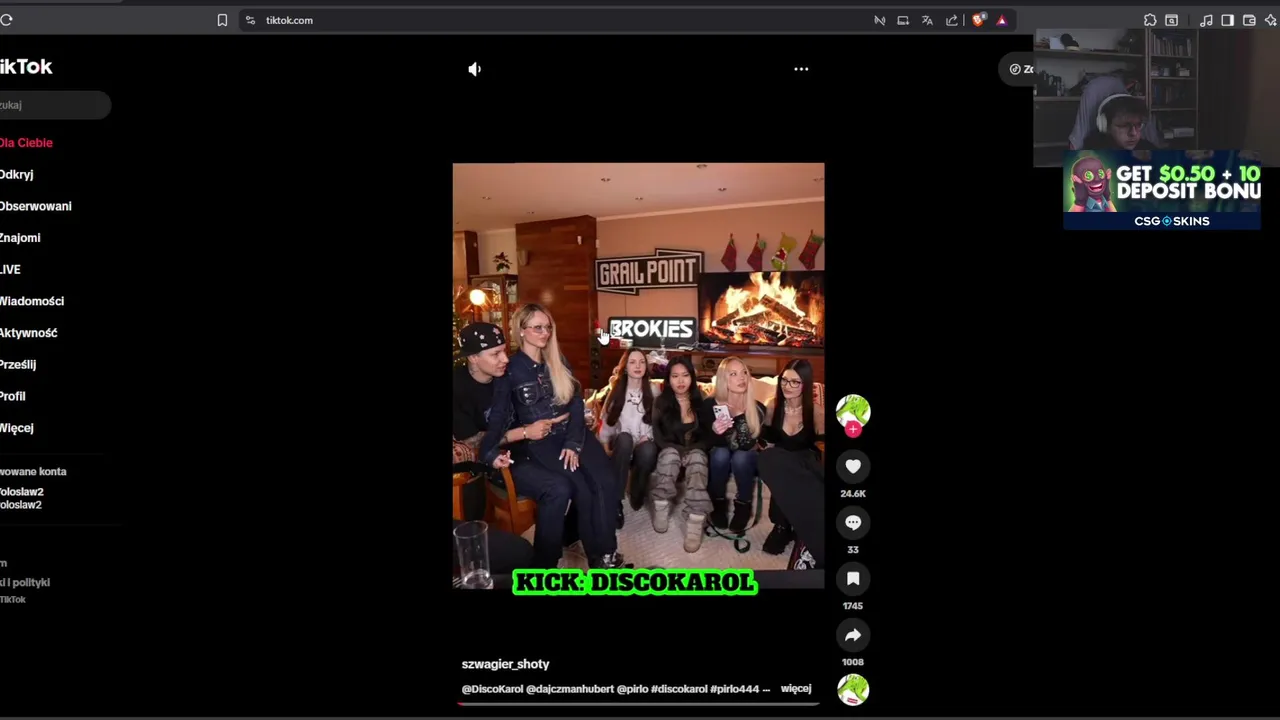
Task: Click the install app icon in address bar
Action: coord(903,20)
